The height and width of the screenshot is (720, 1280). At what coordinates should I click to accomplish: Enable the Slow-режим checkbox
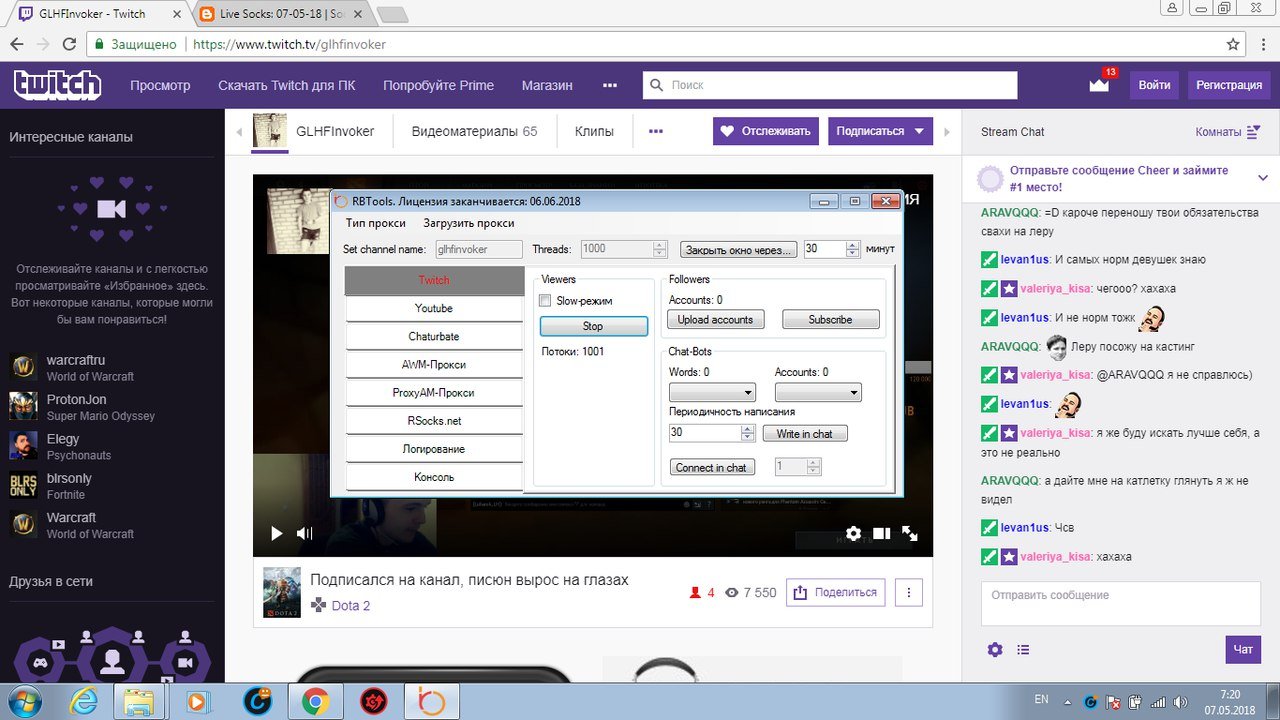[x=546, y=301]
